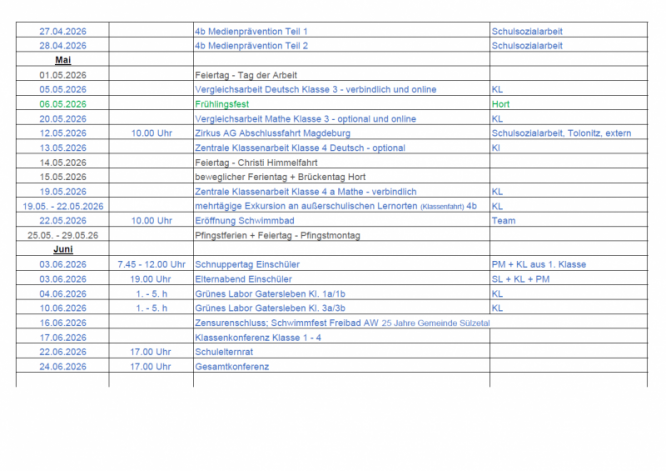Click Schnuppertag Einschüler entry
Viewport: 666px width, 471px height.
pos(247,265)
